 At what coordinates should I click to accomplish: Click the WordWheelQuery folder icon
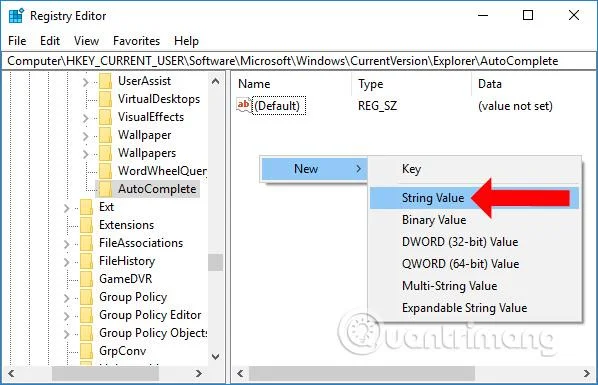coord(105,171)
